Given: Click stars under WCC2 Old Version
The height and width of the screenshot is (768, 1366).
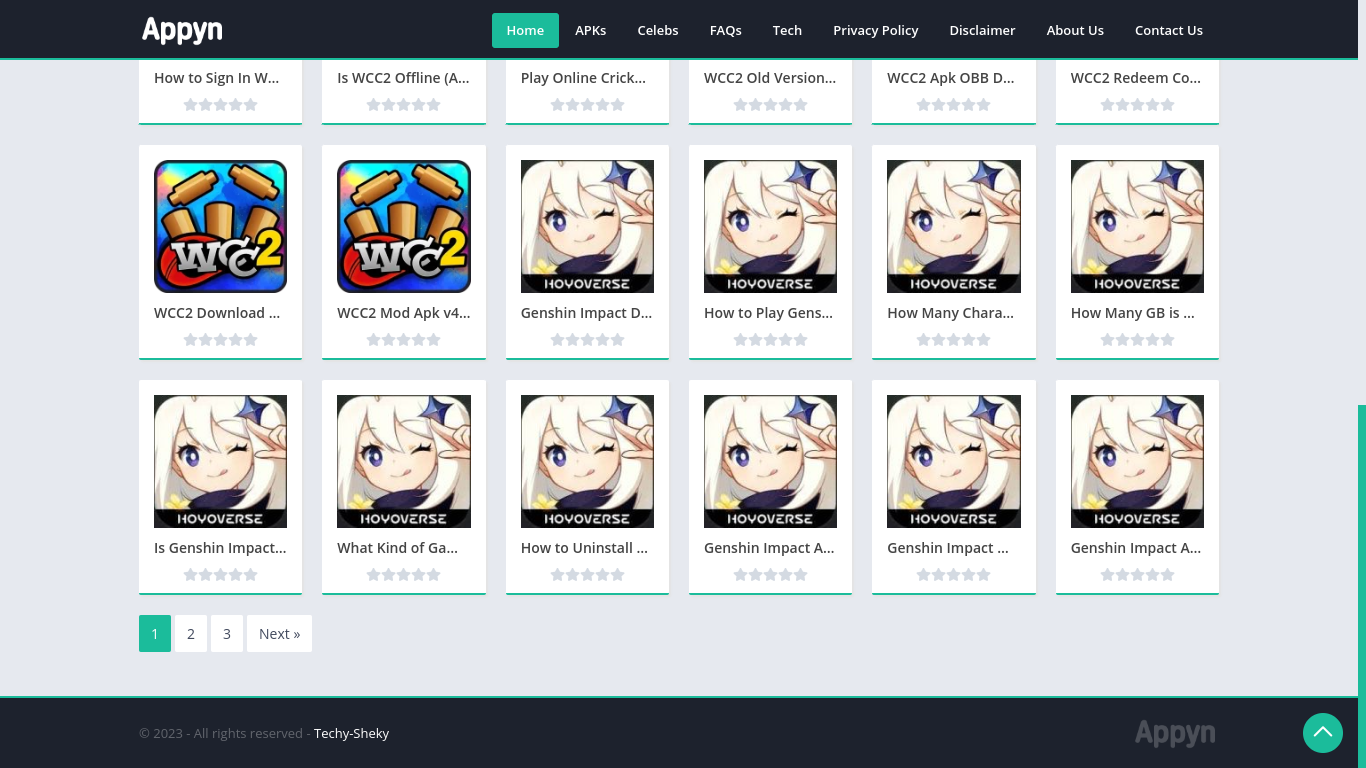Looking at the screenshot, I should pos(770,105).
